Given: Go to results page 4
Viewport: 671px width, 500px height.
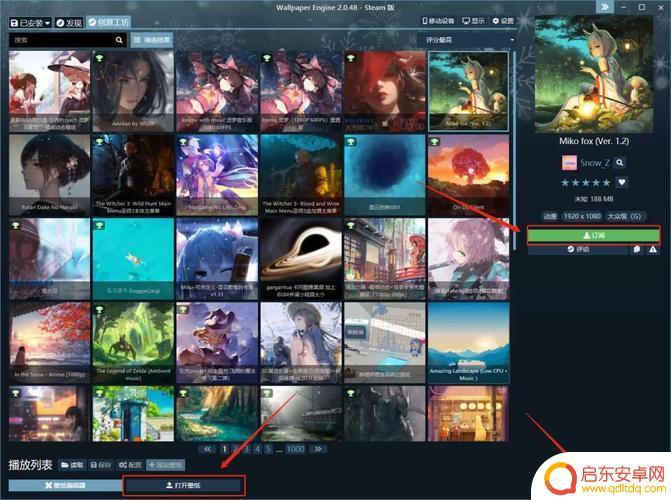Looking at the screenshot, I should coord(257,449).
